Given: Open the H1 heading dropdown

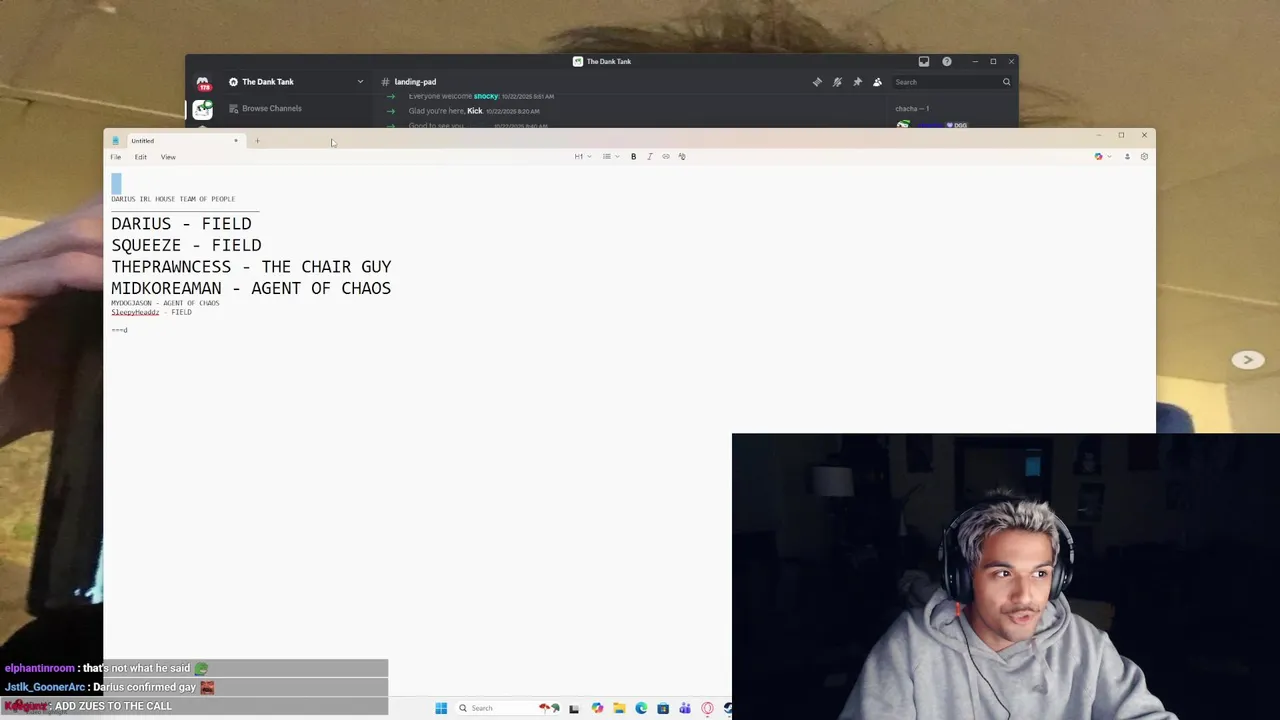Looking at the screenshot, I should pyautogui.click(x=582, y=156).
